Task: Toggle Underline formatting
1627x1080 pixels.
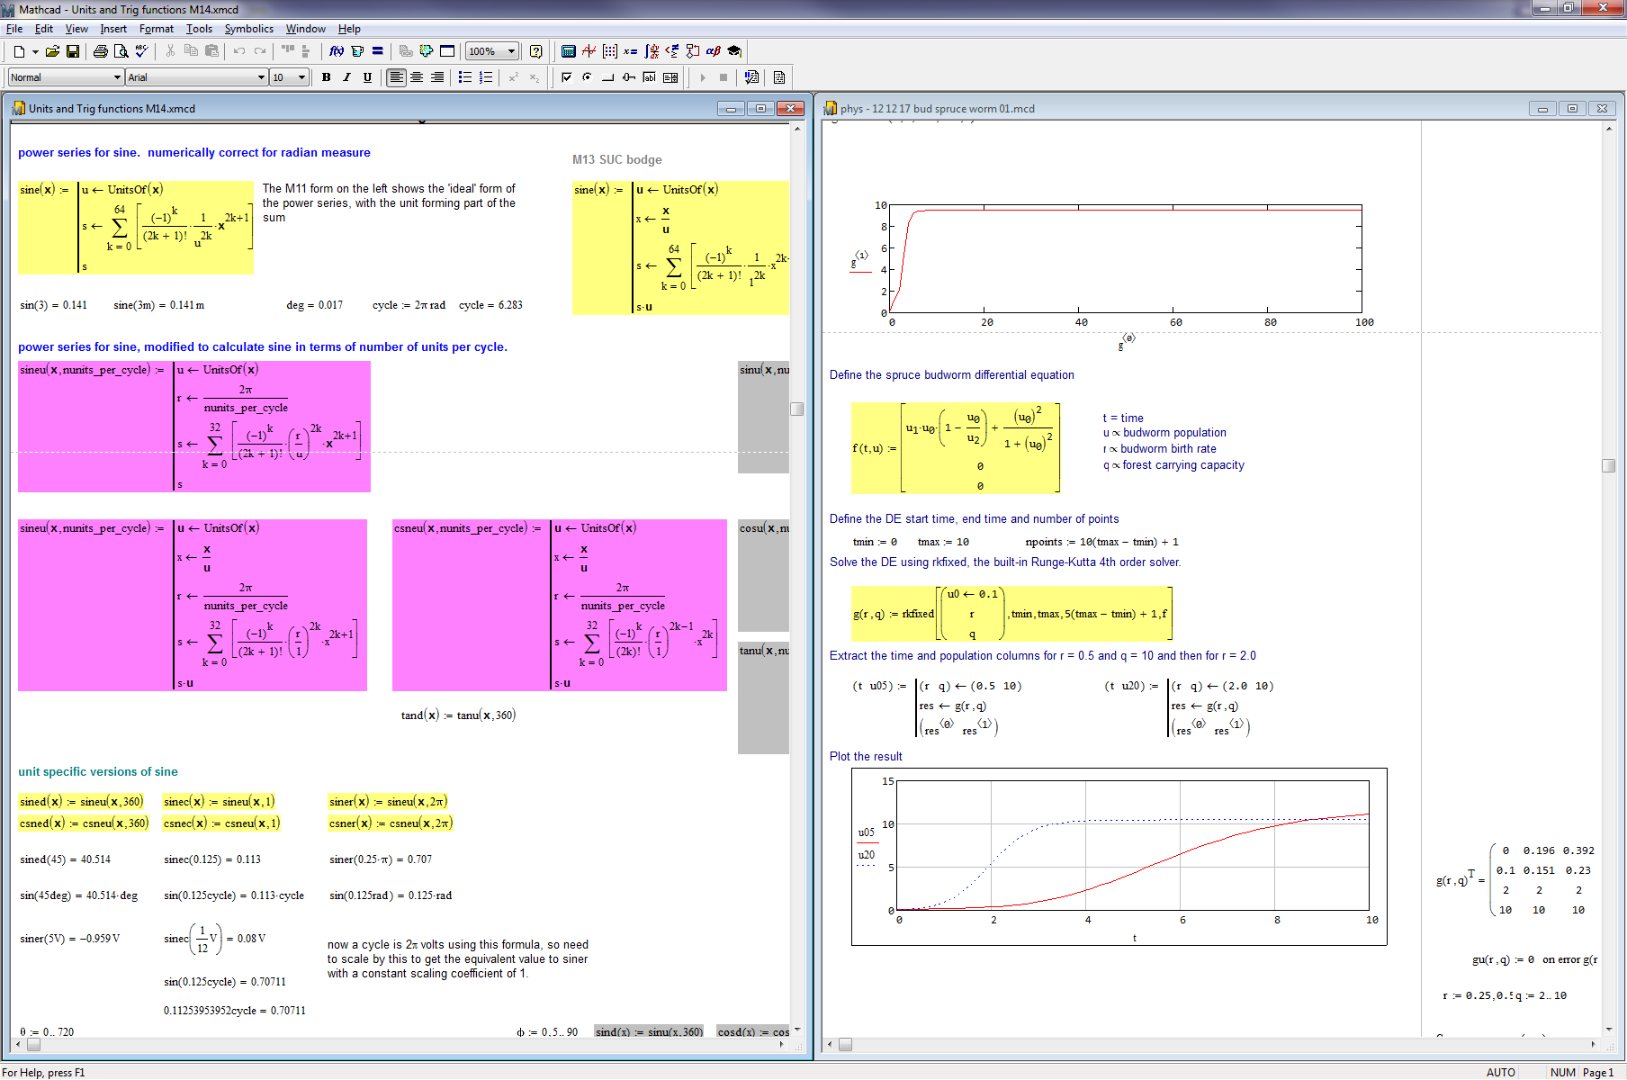Action: coord(368,77)
